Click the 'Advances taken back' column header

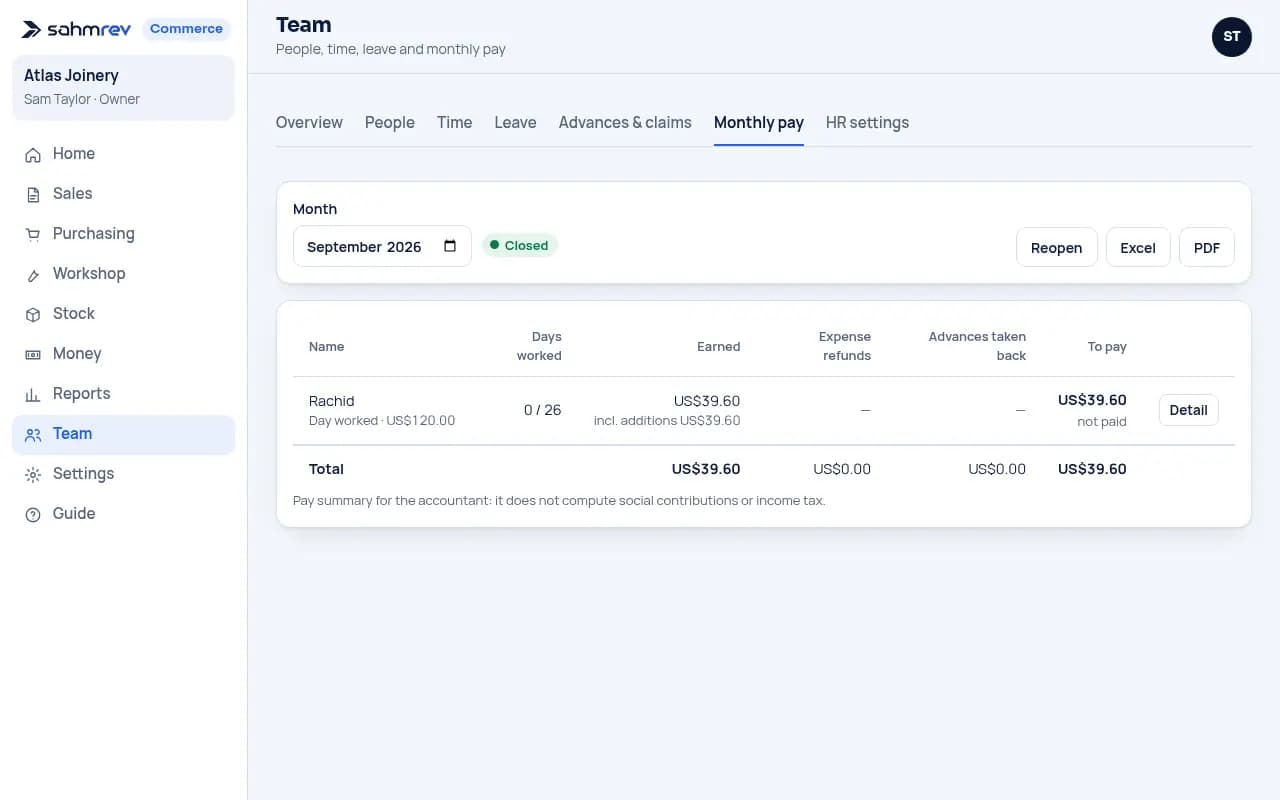(x=977, y=346)
